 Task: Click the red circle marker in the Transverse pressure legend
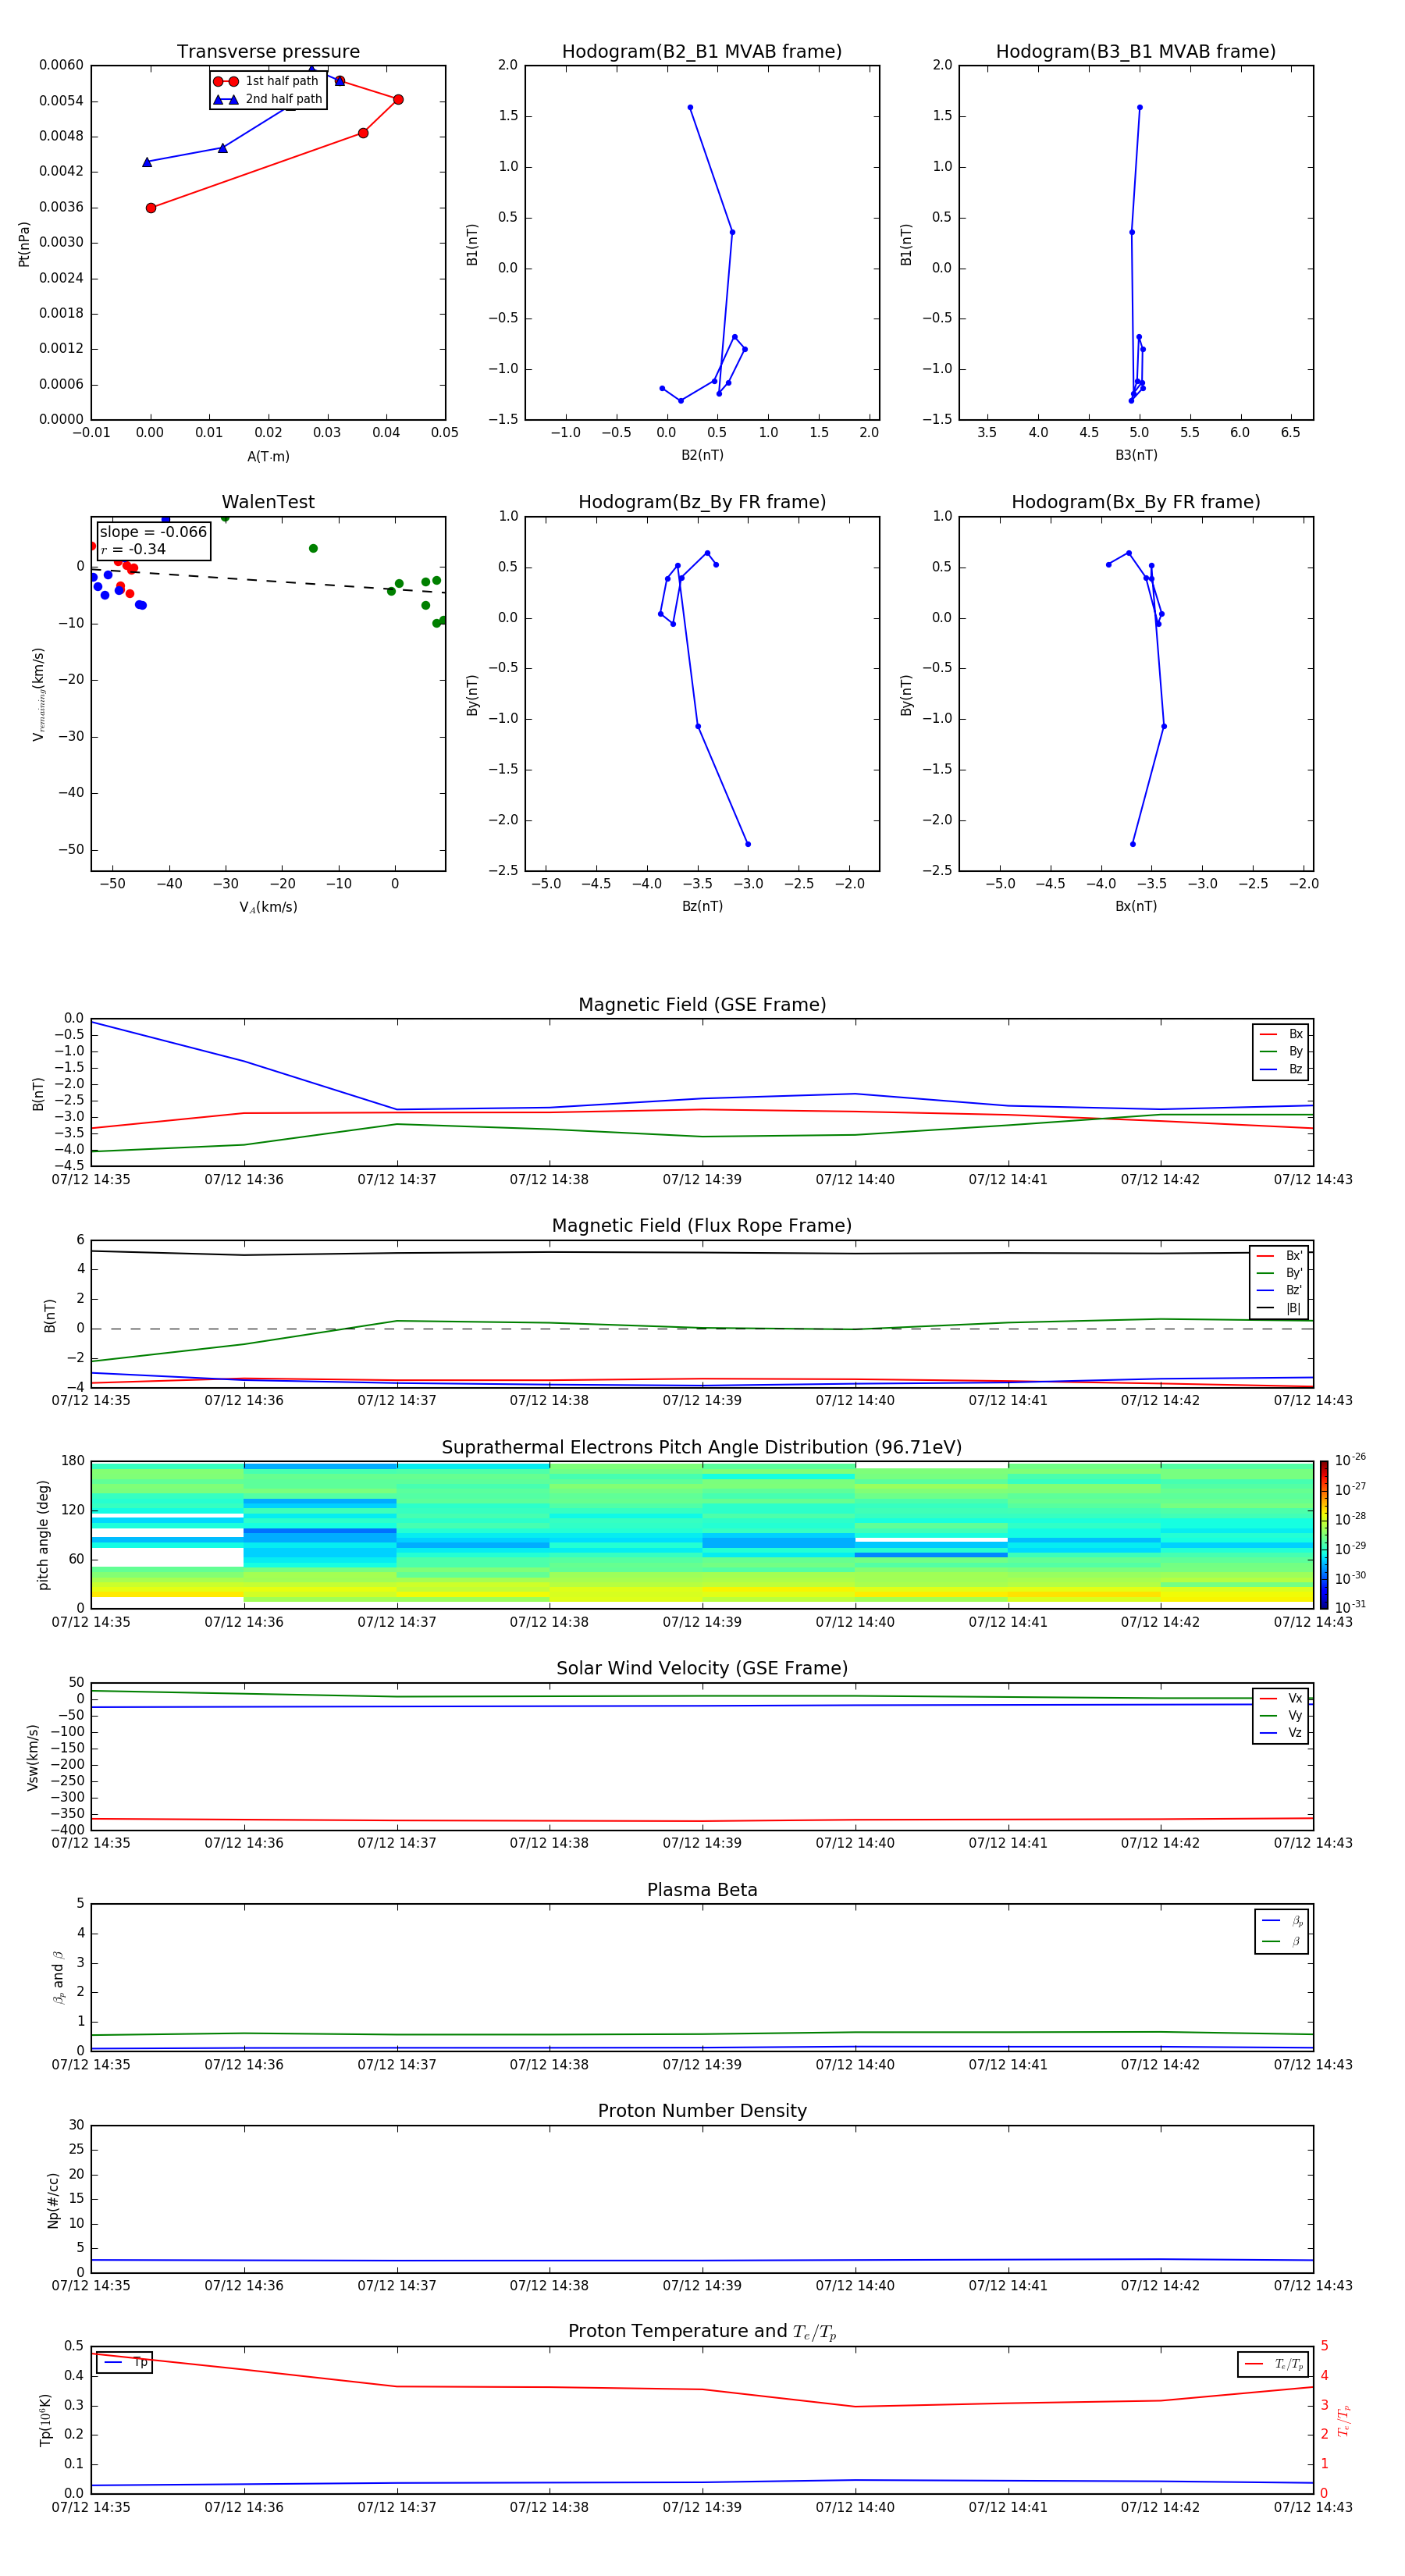225,81
